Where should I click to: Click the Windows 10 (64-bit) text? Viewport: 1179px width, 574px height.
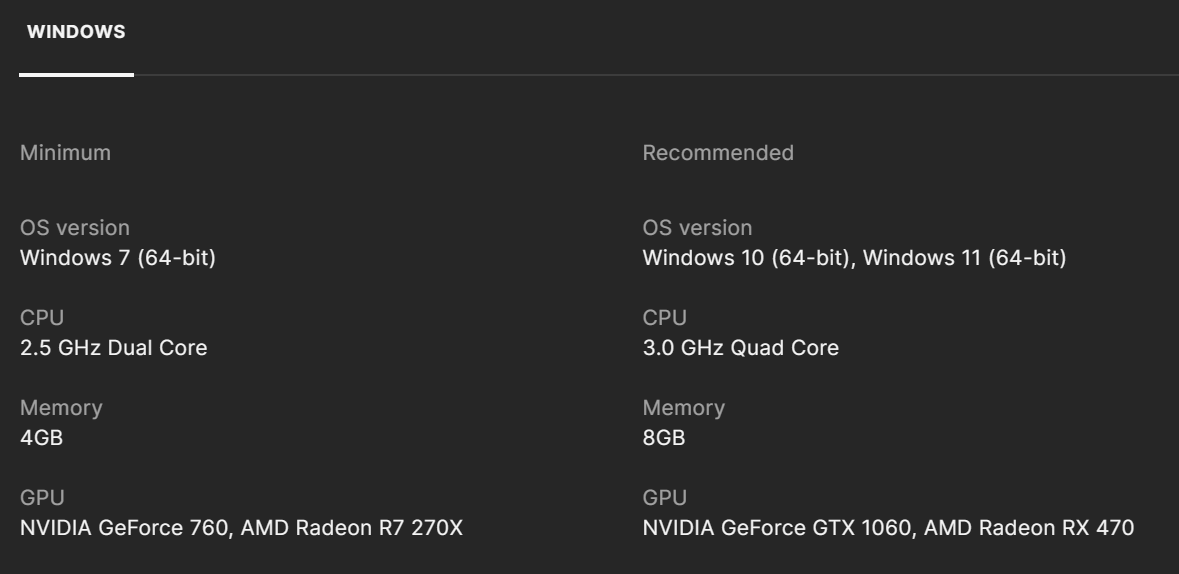coord(747,259)
